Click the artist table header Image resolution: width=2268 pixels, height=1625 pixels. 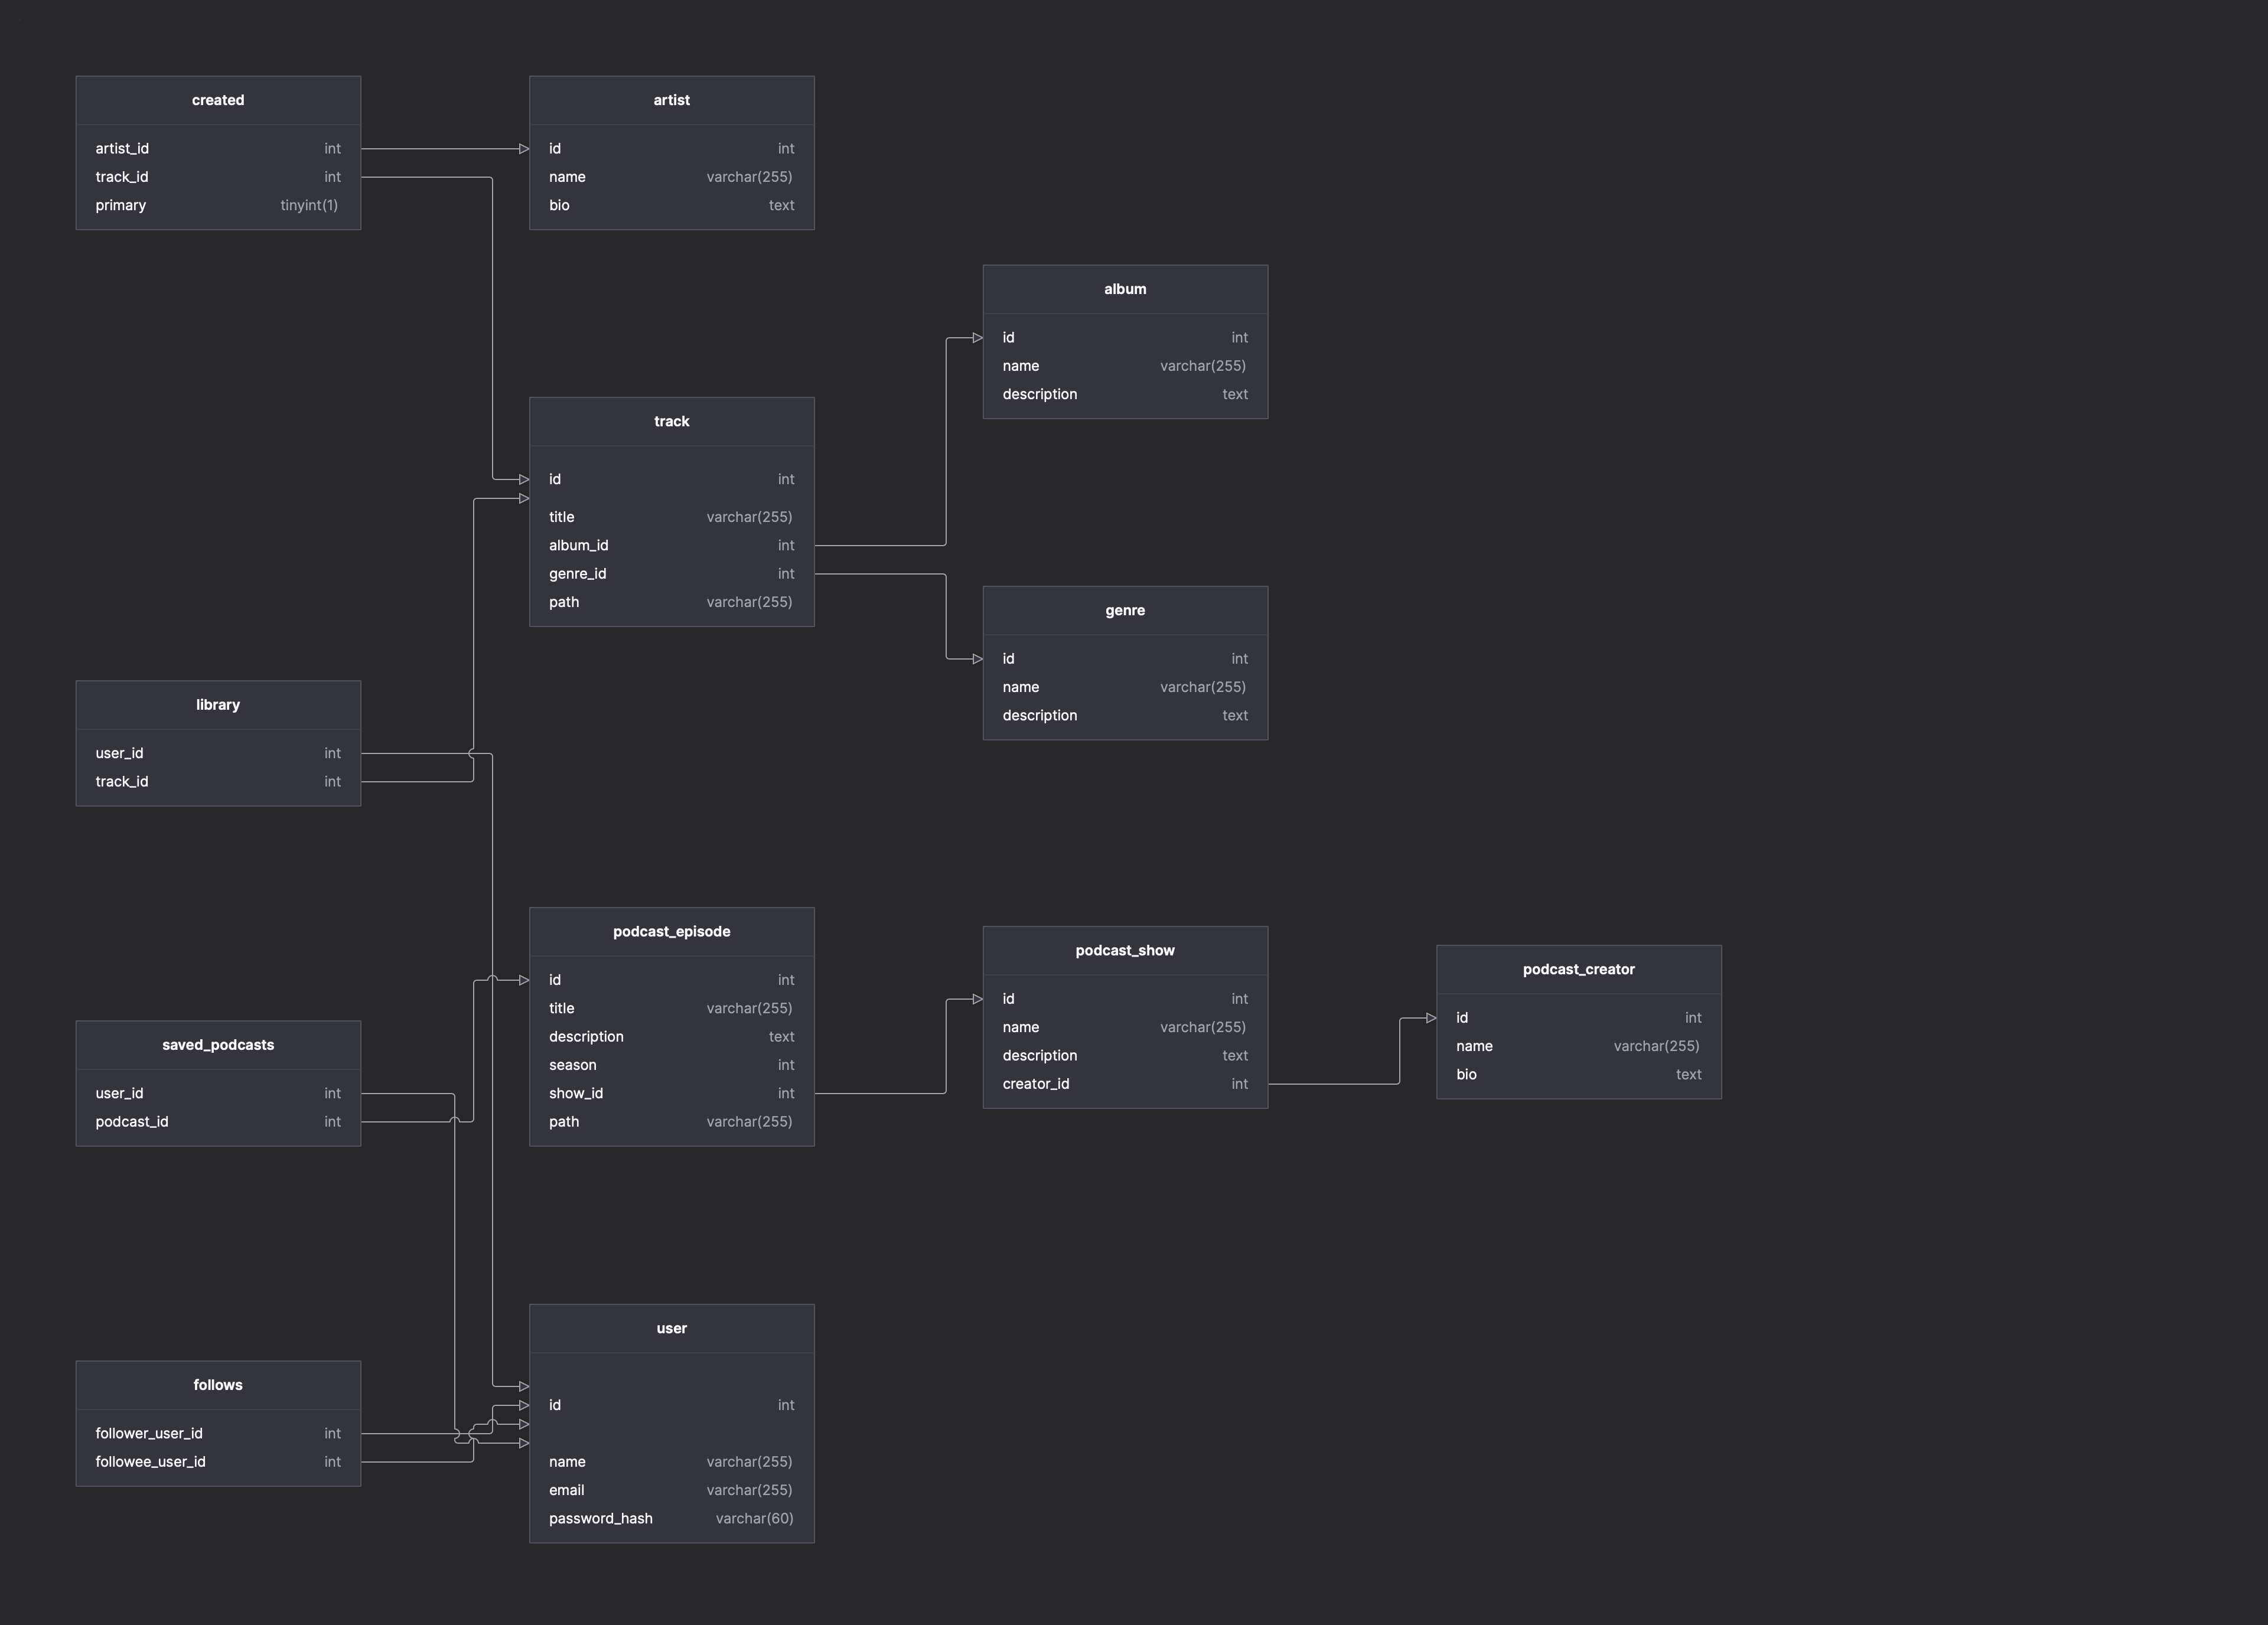tap(673, 97)
